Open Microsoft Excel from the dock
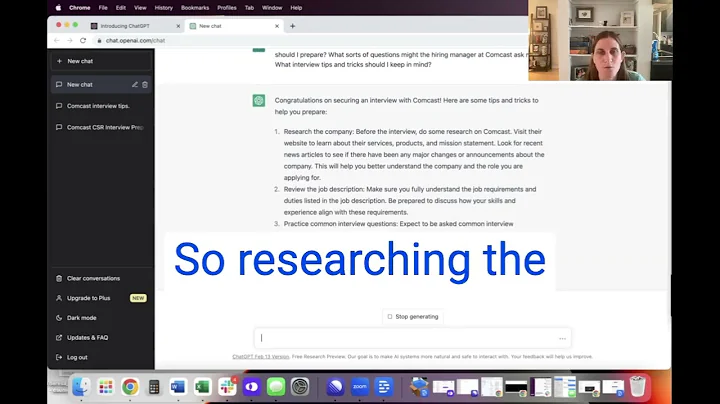 click(202, 387)
